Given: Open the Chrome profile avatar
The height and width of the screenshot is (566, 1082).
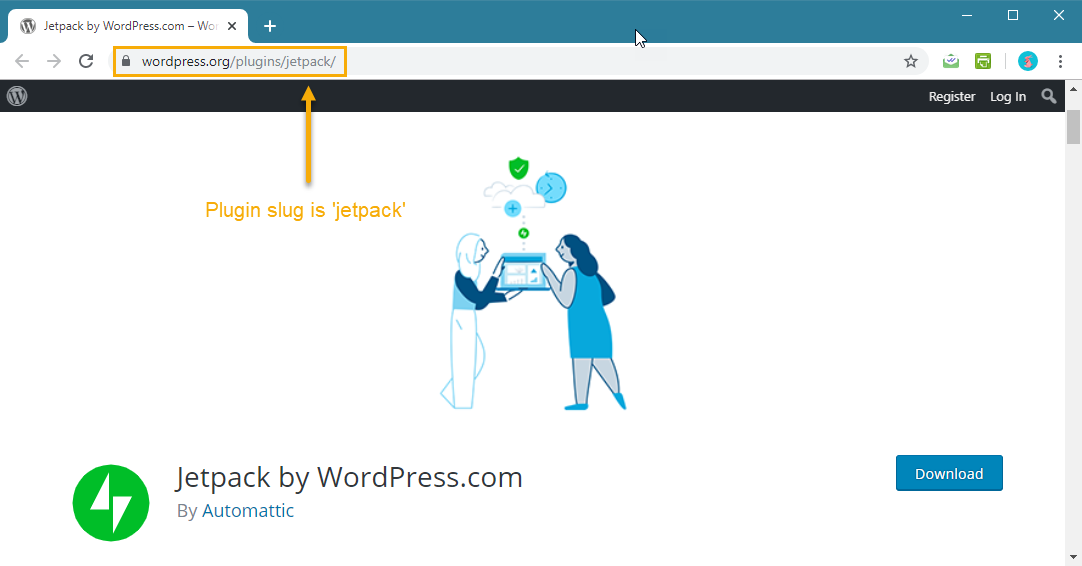Looking at the screenshot, I should click(1027, 61).
